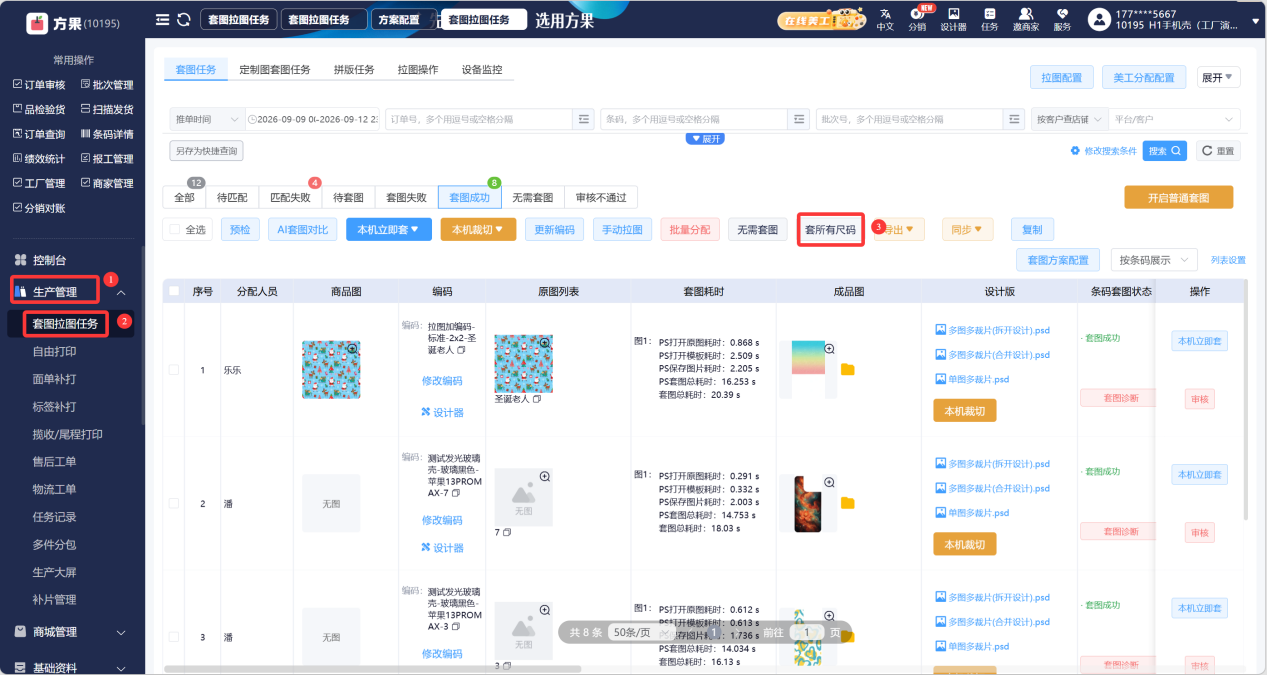Open the 任务 icon in the header
1267x675 pixels.
(x=989, y=19)
